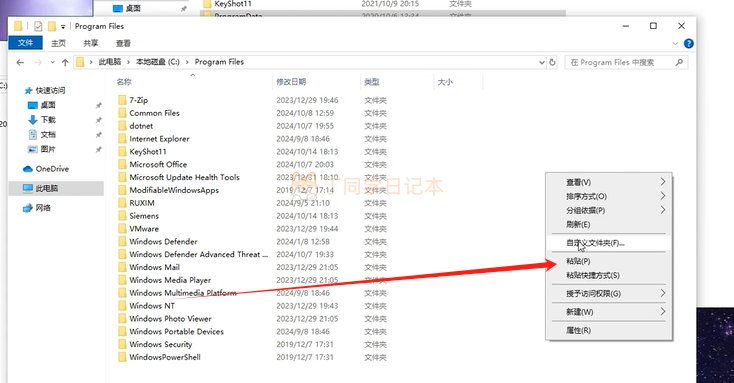Click the 桌面 desktop icon in sidebar
Viewport: 734px width, 383px height.
(x=33, y=105)
